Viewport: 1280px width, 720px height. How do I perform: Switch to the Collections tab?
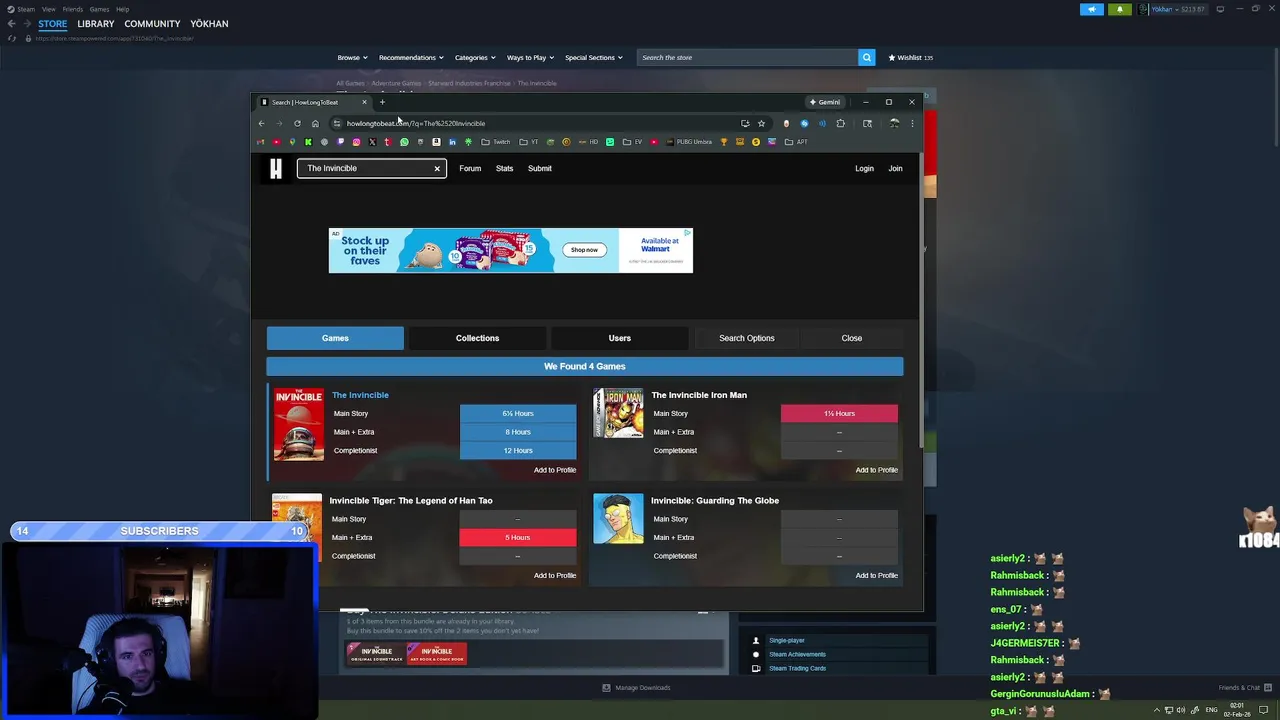pos(477,338)
